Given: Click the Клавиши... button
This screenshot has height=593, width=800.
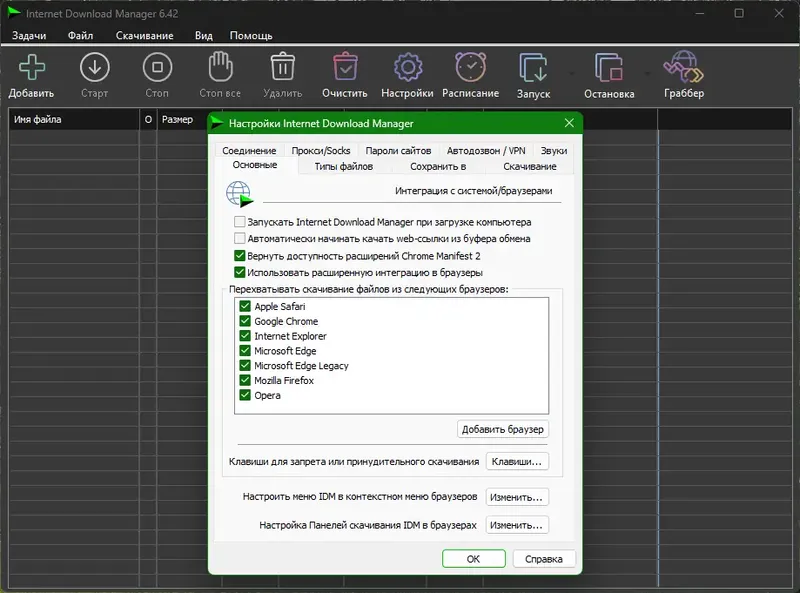Looking at the screenshot, I should (x=517, y=461).
